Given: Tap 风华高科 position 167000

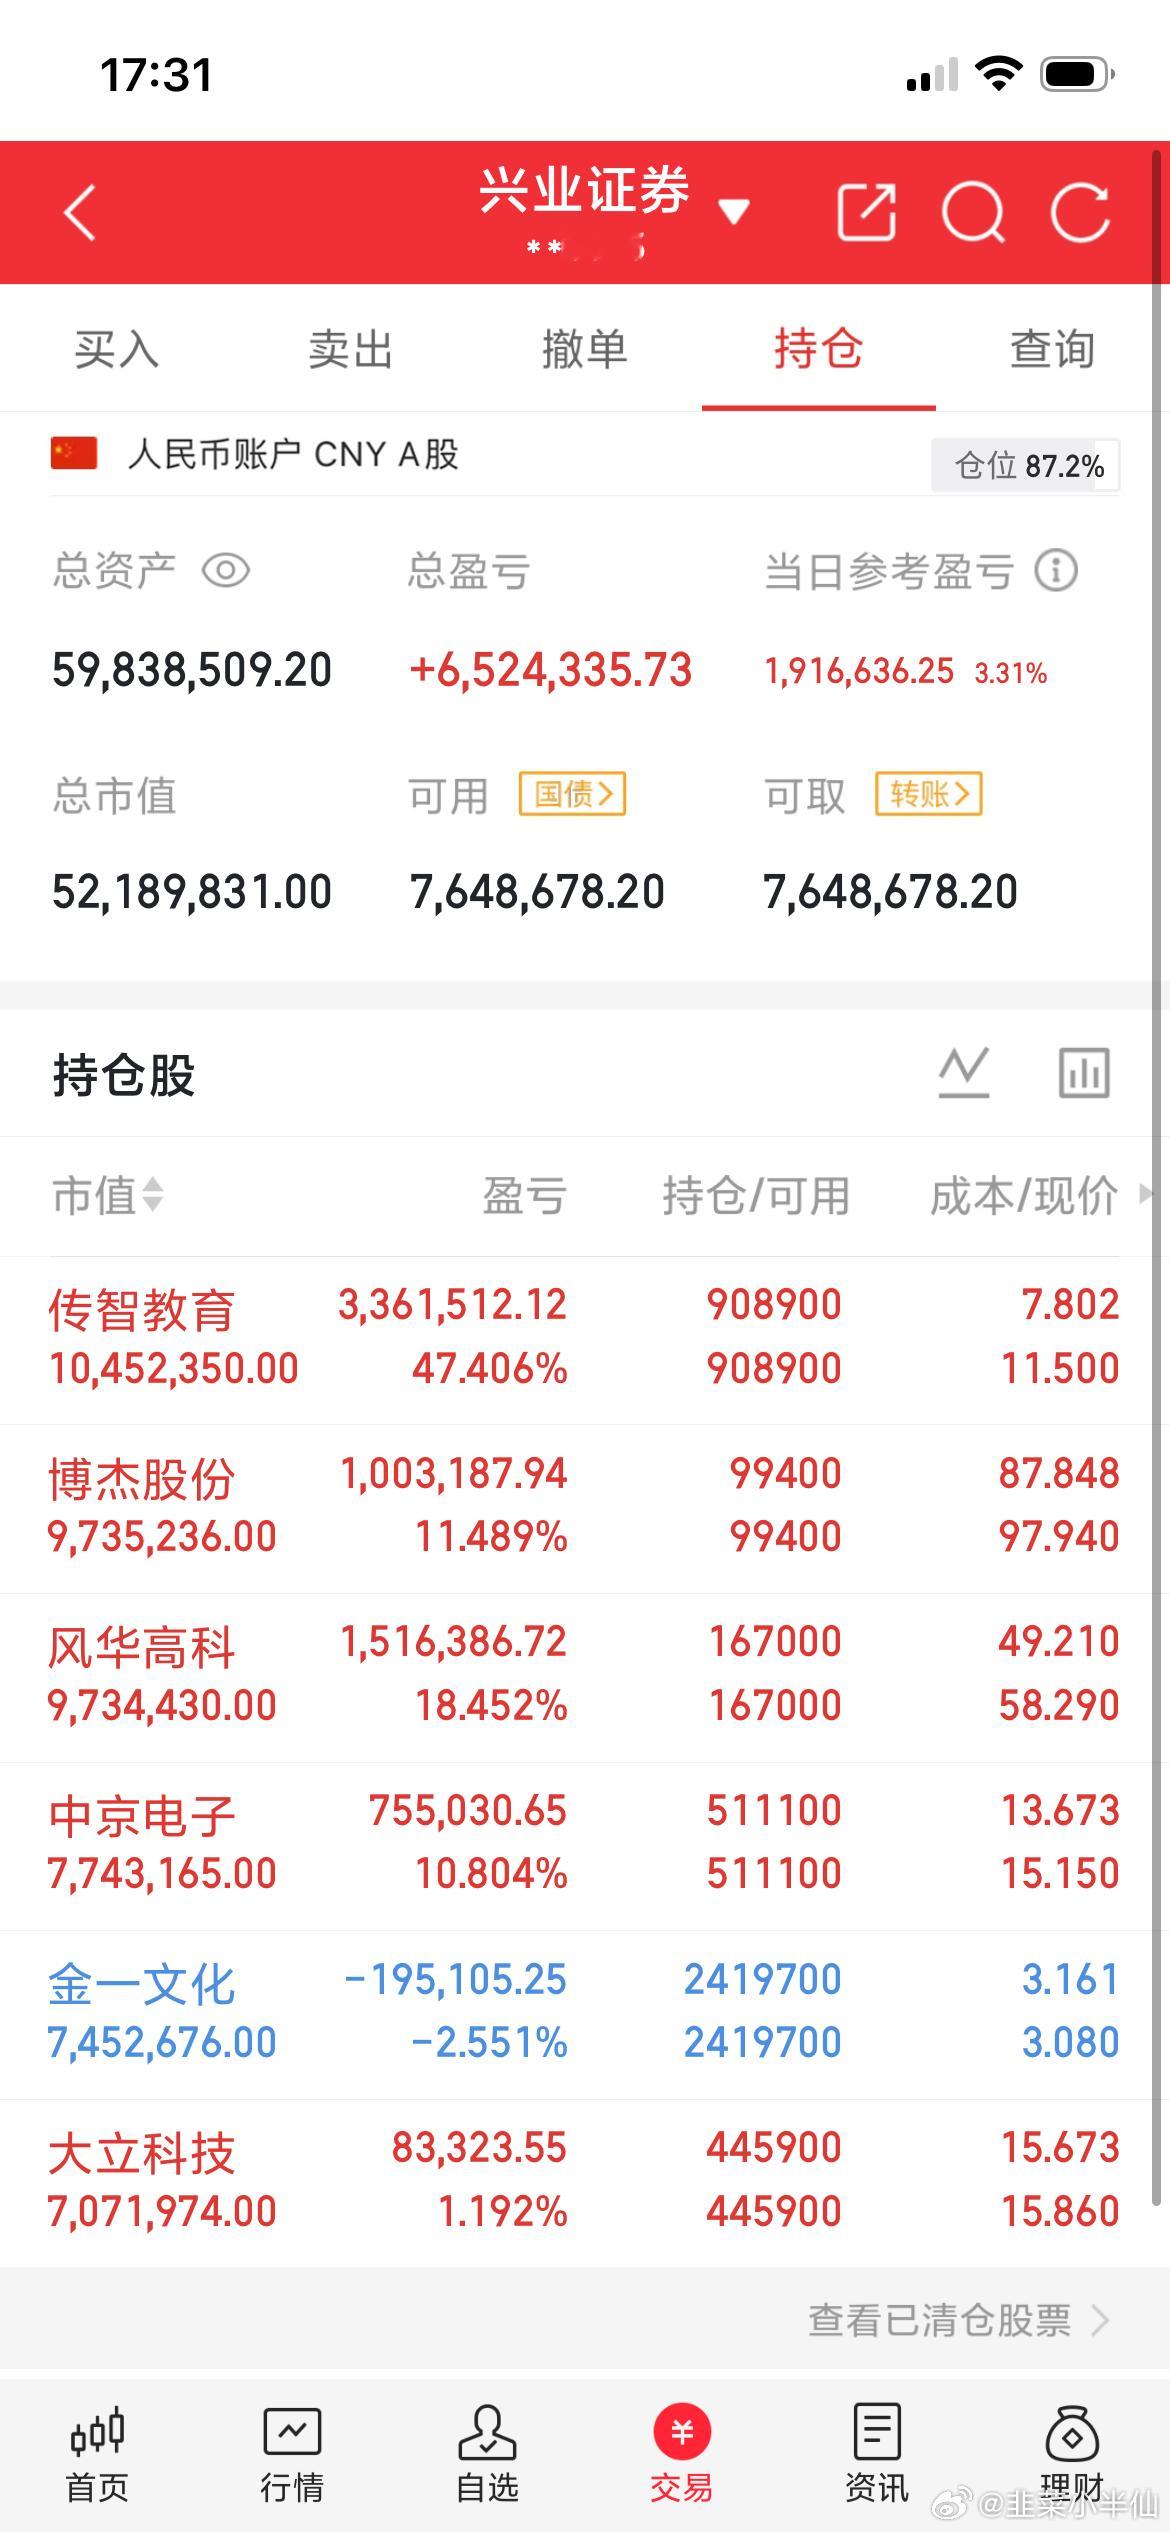Looking at the screenshot, I should click(x=775, y=1642).
